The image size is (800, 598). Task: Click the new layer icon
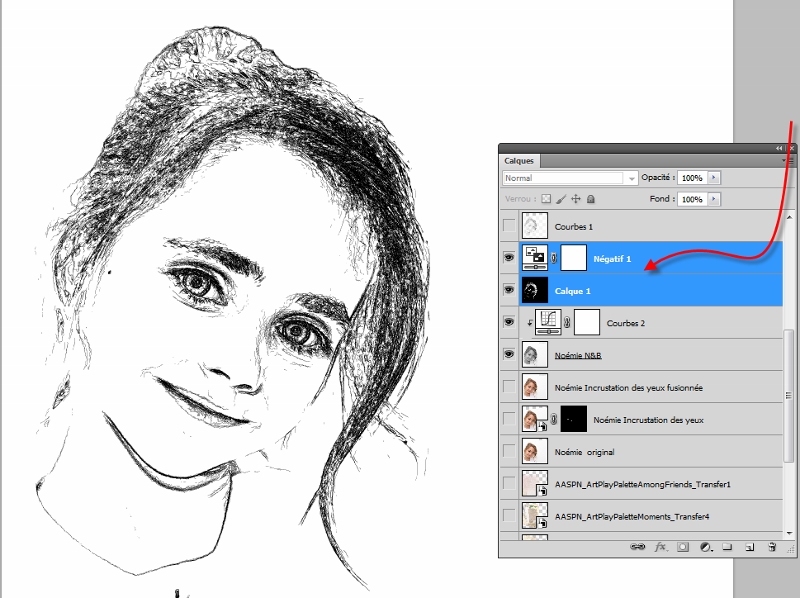coord(750,546)
